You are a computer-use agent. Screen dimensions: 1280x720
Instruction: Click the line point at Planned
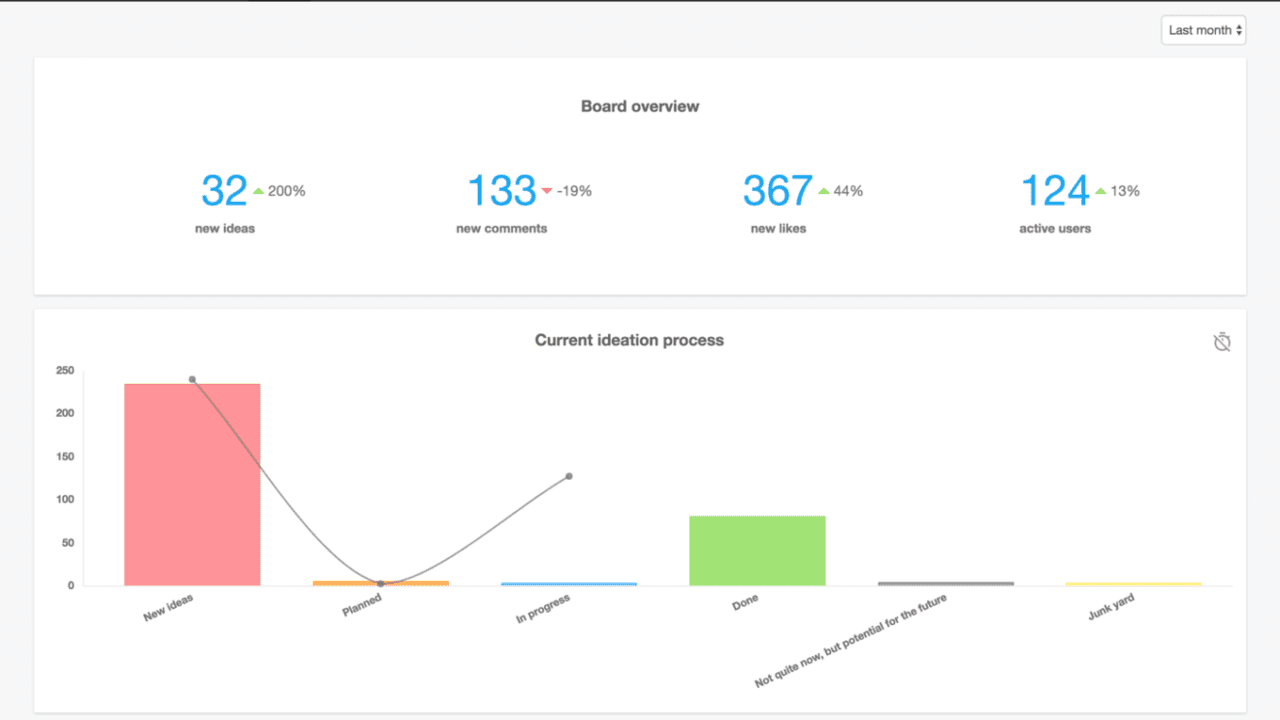(x=381, y=584)
